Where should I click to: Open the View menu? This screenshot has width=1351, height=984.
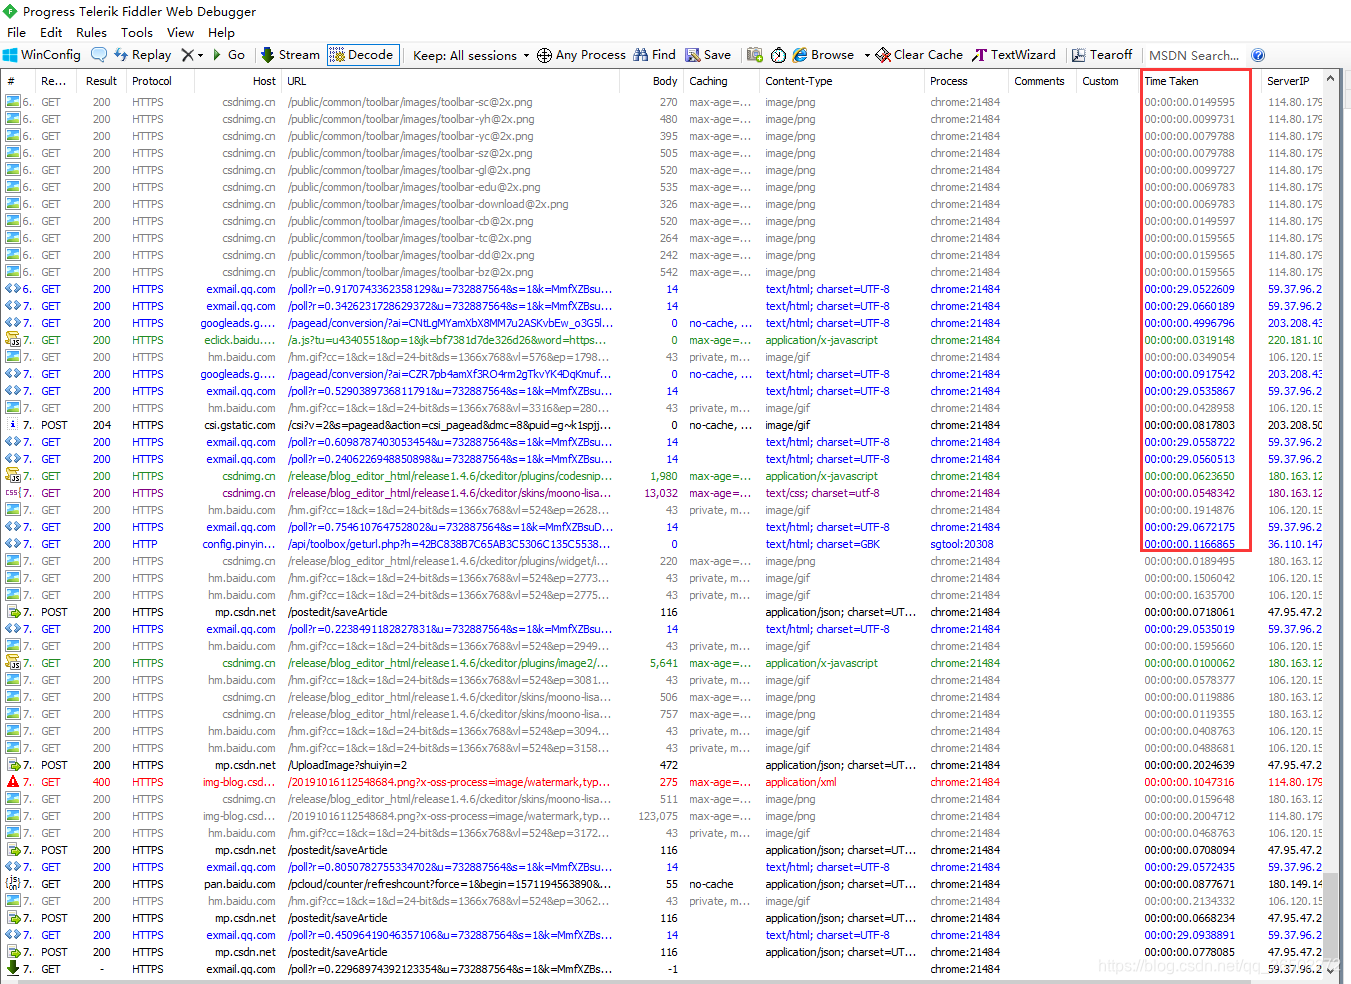click(x=180, y=32)
